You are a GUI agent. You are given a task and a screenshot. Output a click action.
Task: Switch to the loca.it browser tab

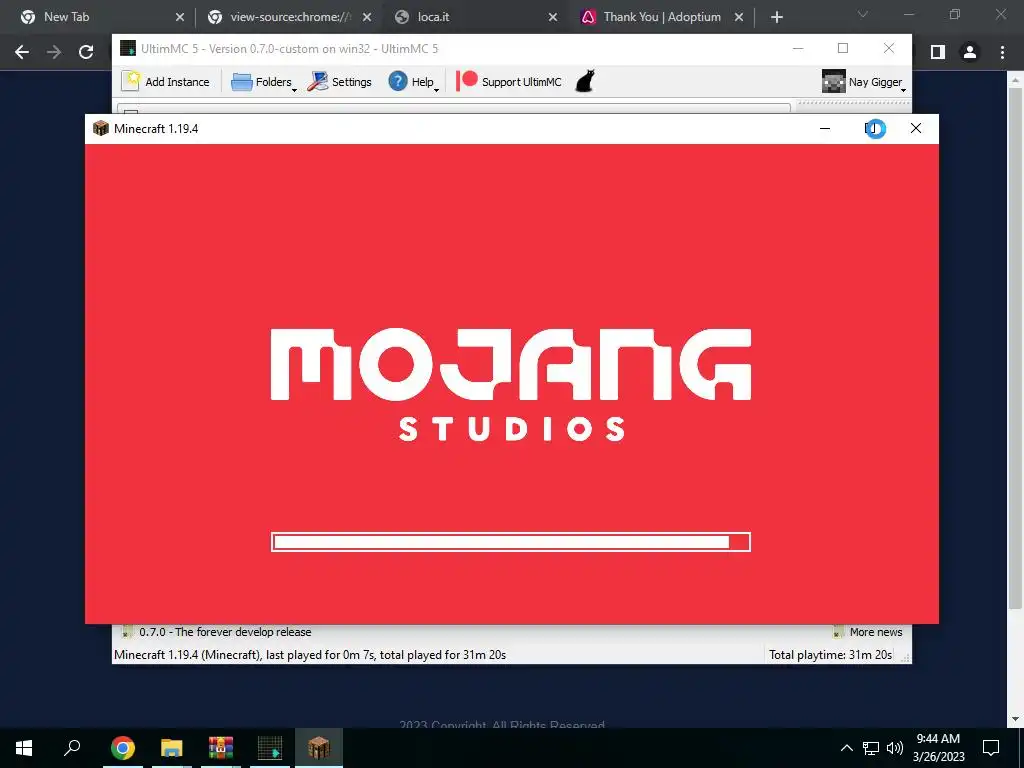(x=474, y=17)
